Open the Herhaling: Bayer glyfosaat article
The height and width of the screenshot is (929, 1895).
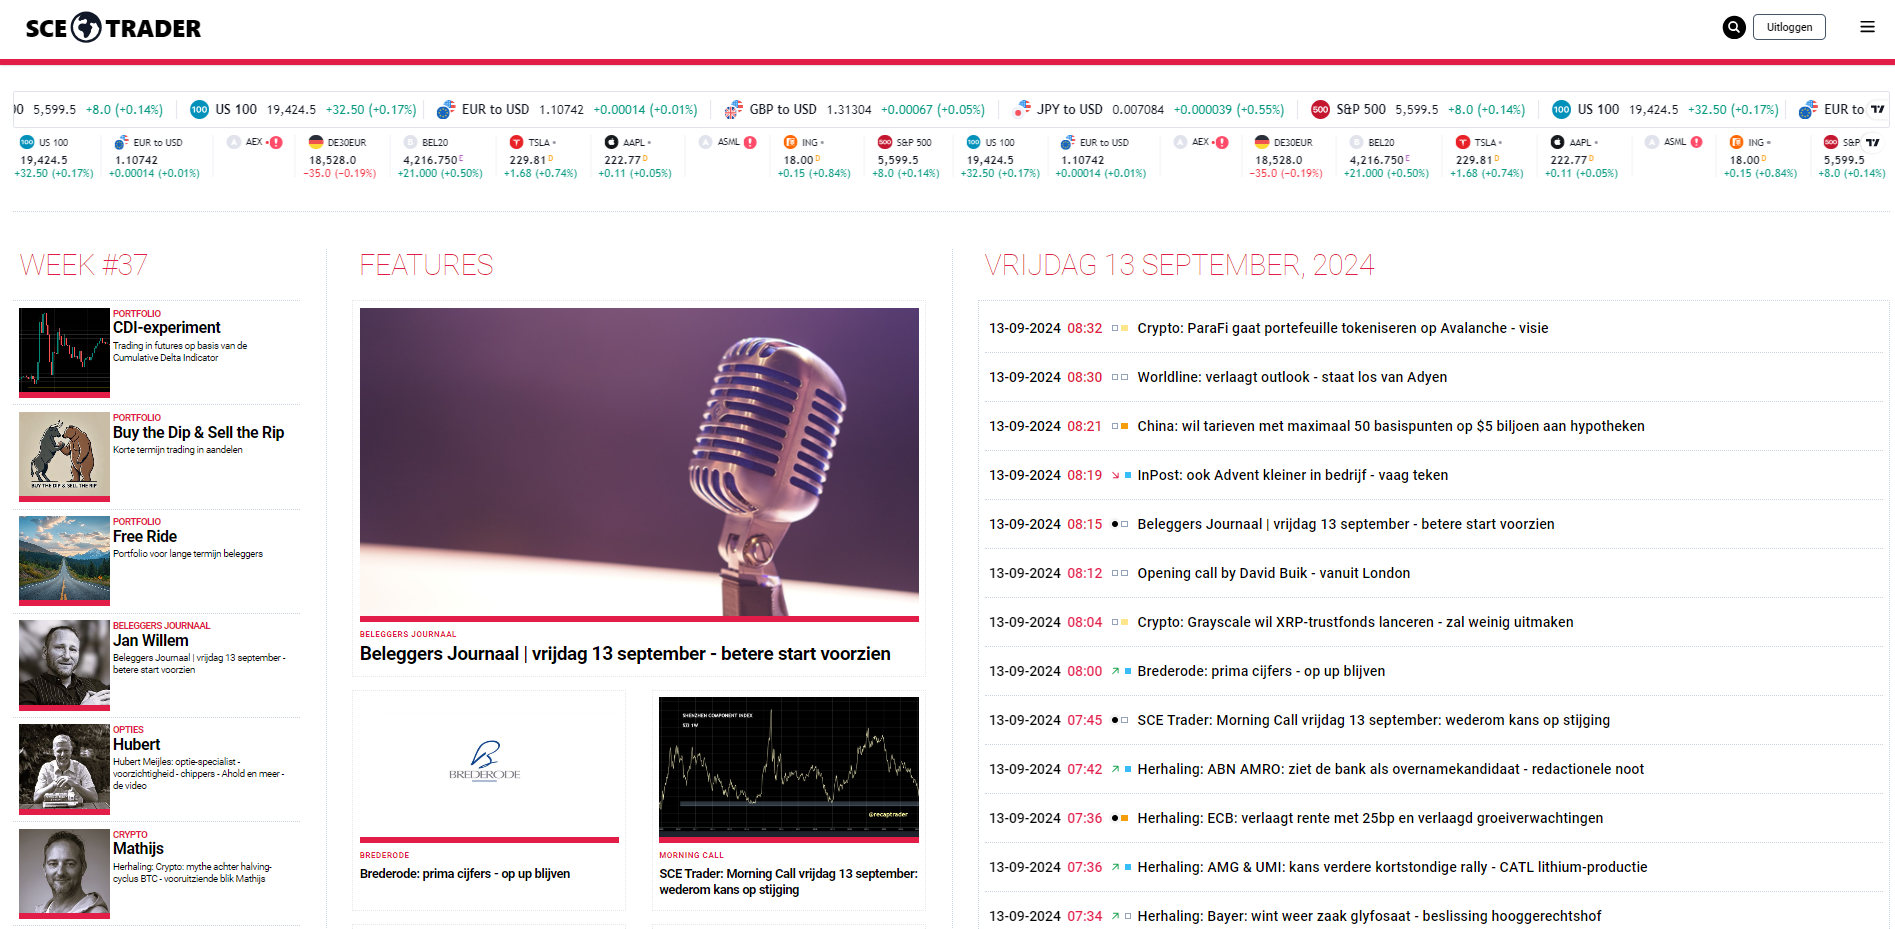[x=1369, y=916]
